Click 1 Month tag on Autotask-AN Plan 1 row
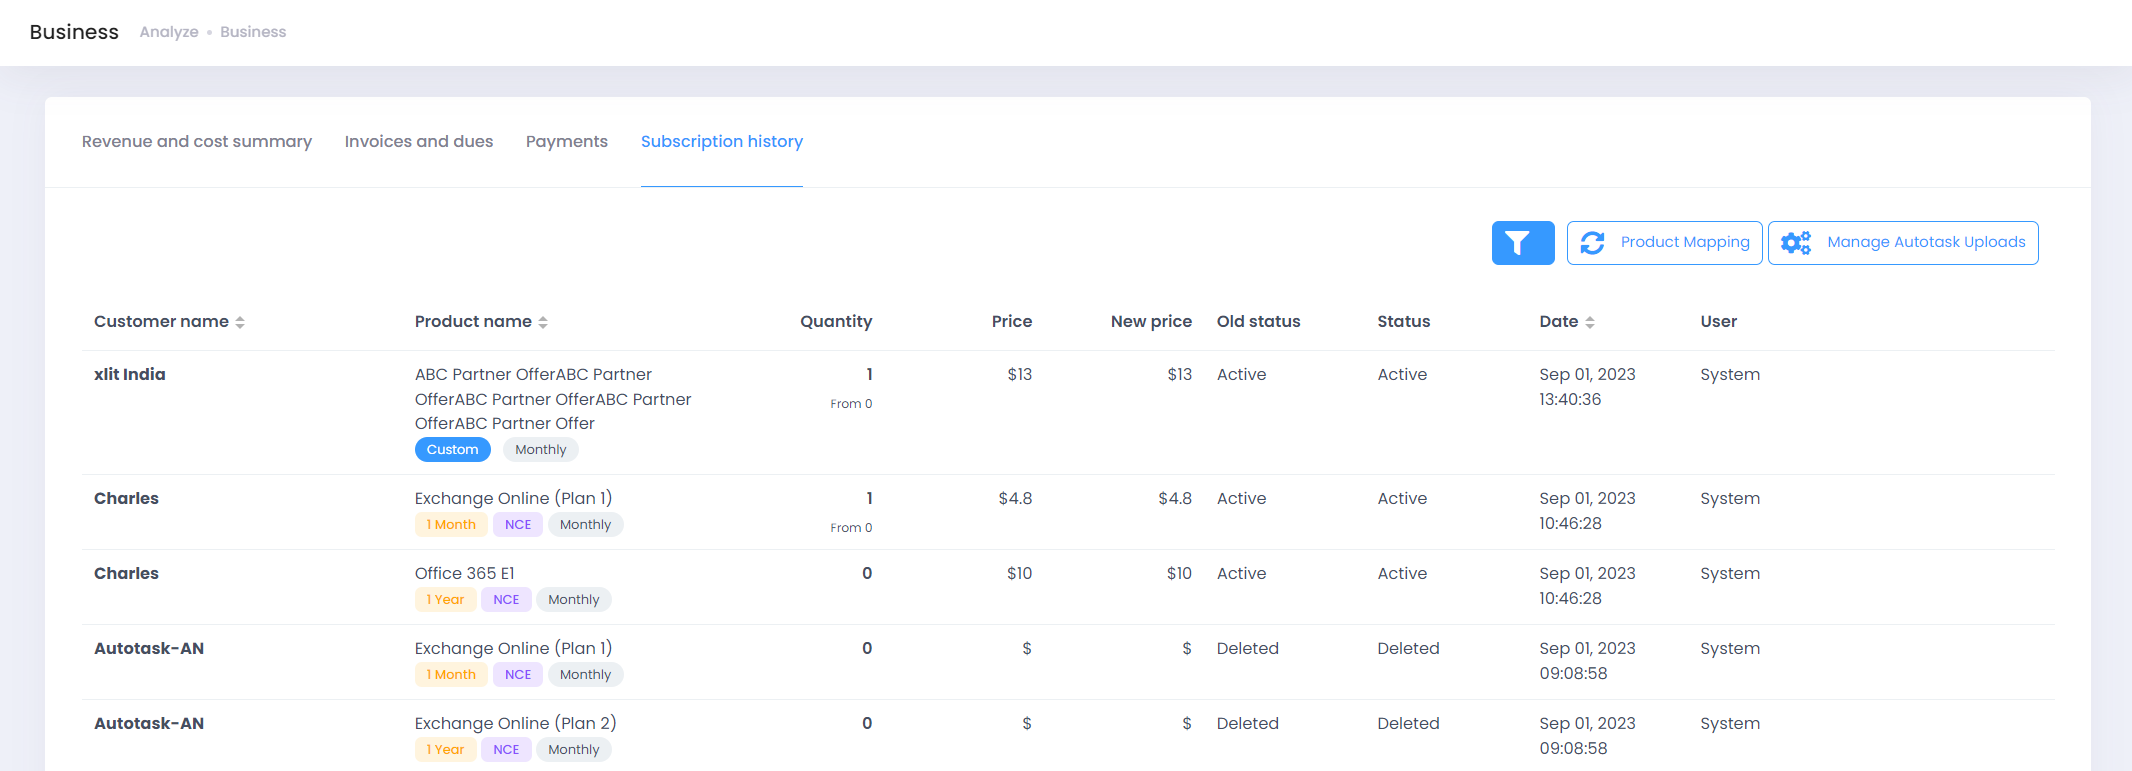 (x=451, y=675)
